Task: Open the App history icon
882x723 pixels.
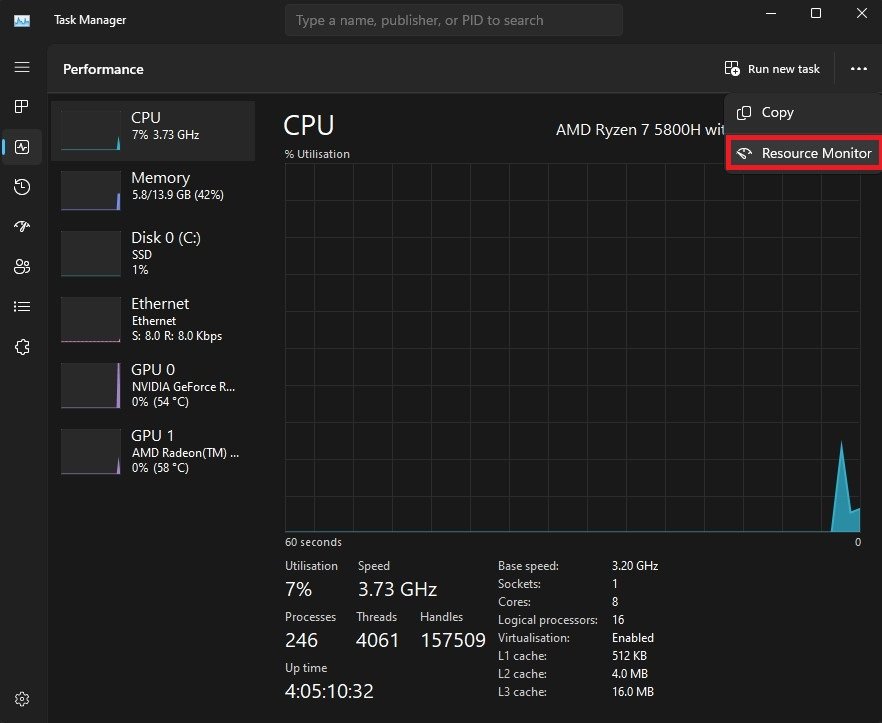Action: [x=22, y=187]
